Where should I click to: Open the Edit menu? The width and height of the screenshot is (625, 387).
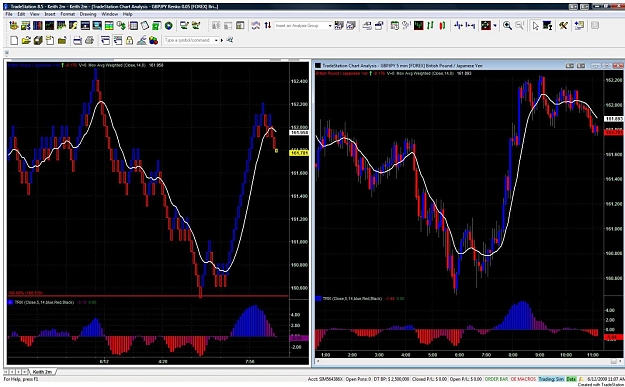[x=21, y=14]
